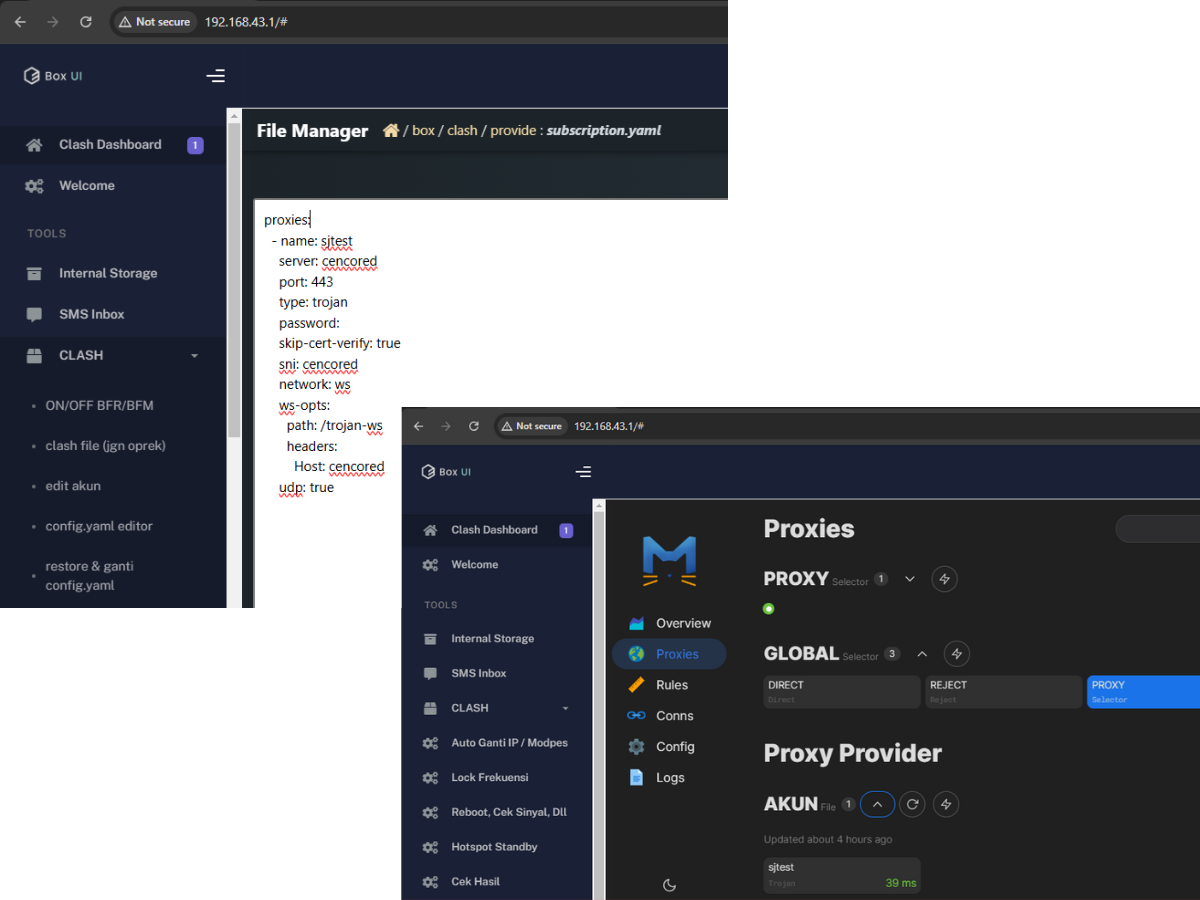Select the DIRECT proxy in GLOBAL group
The height and width of the screenshot is (900, 1200).
click(842, 692)
